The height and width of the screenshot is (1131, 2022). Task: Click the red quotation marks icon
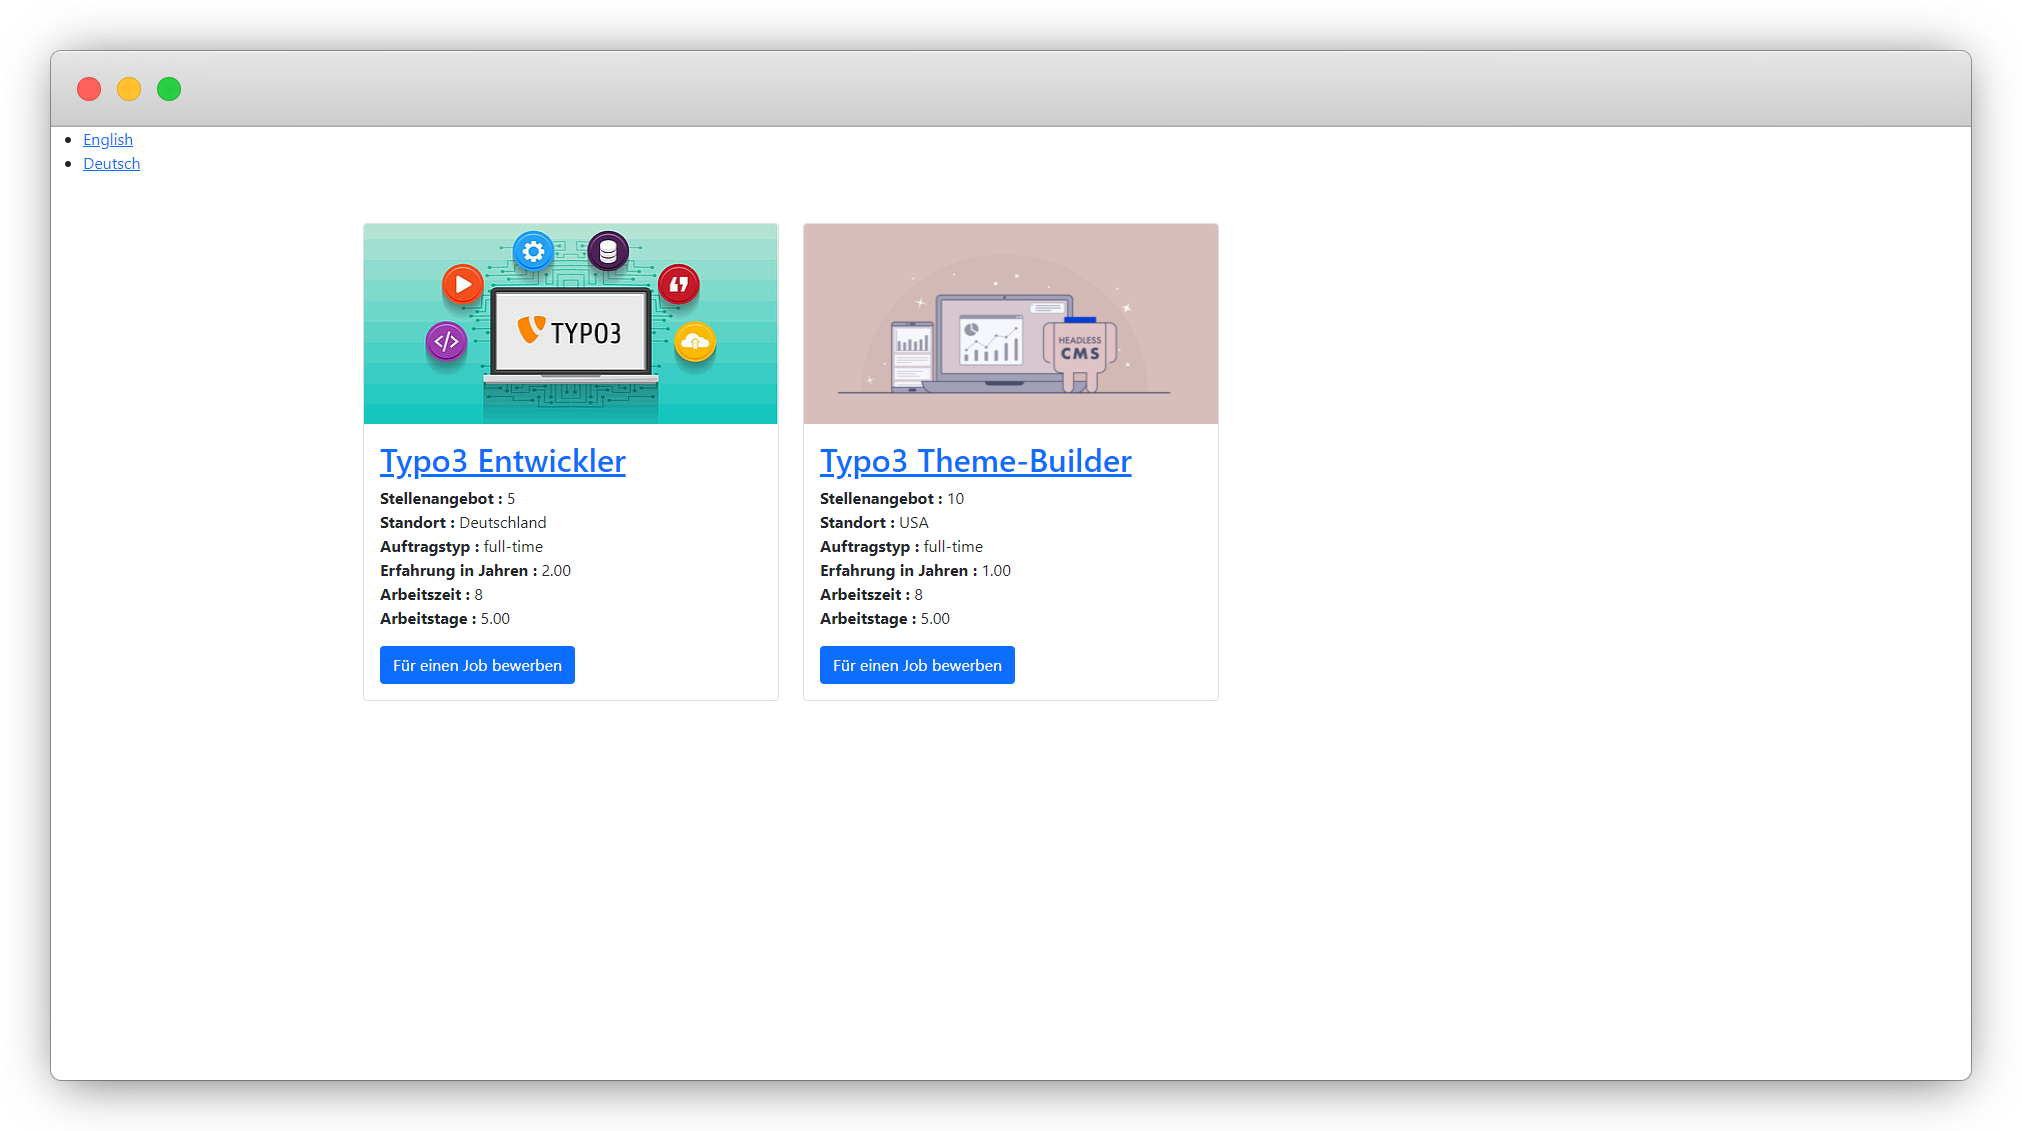pos(678,284)
